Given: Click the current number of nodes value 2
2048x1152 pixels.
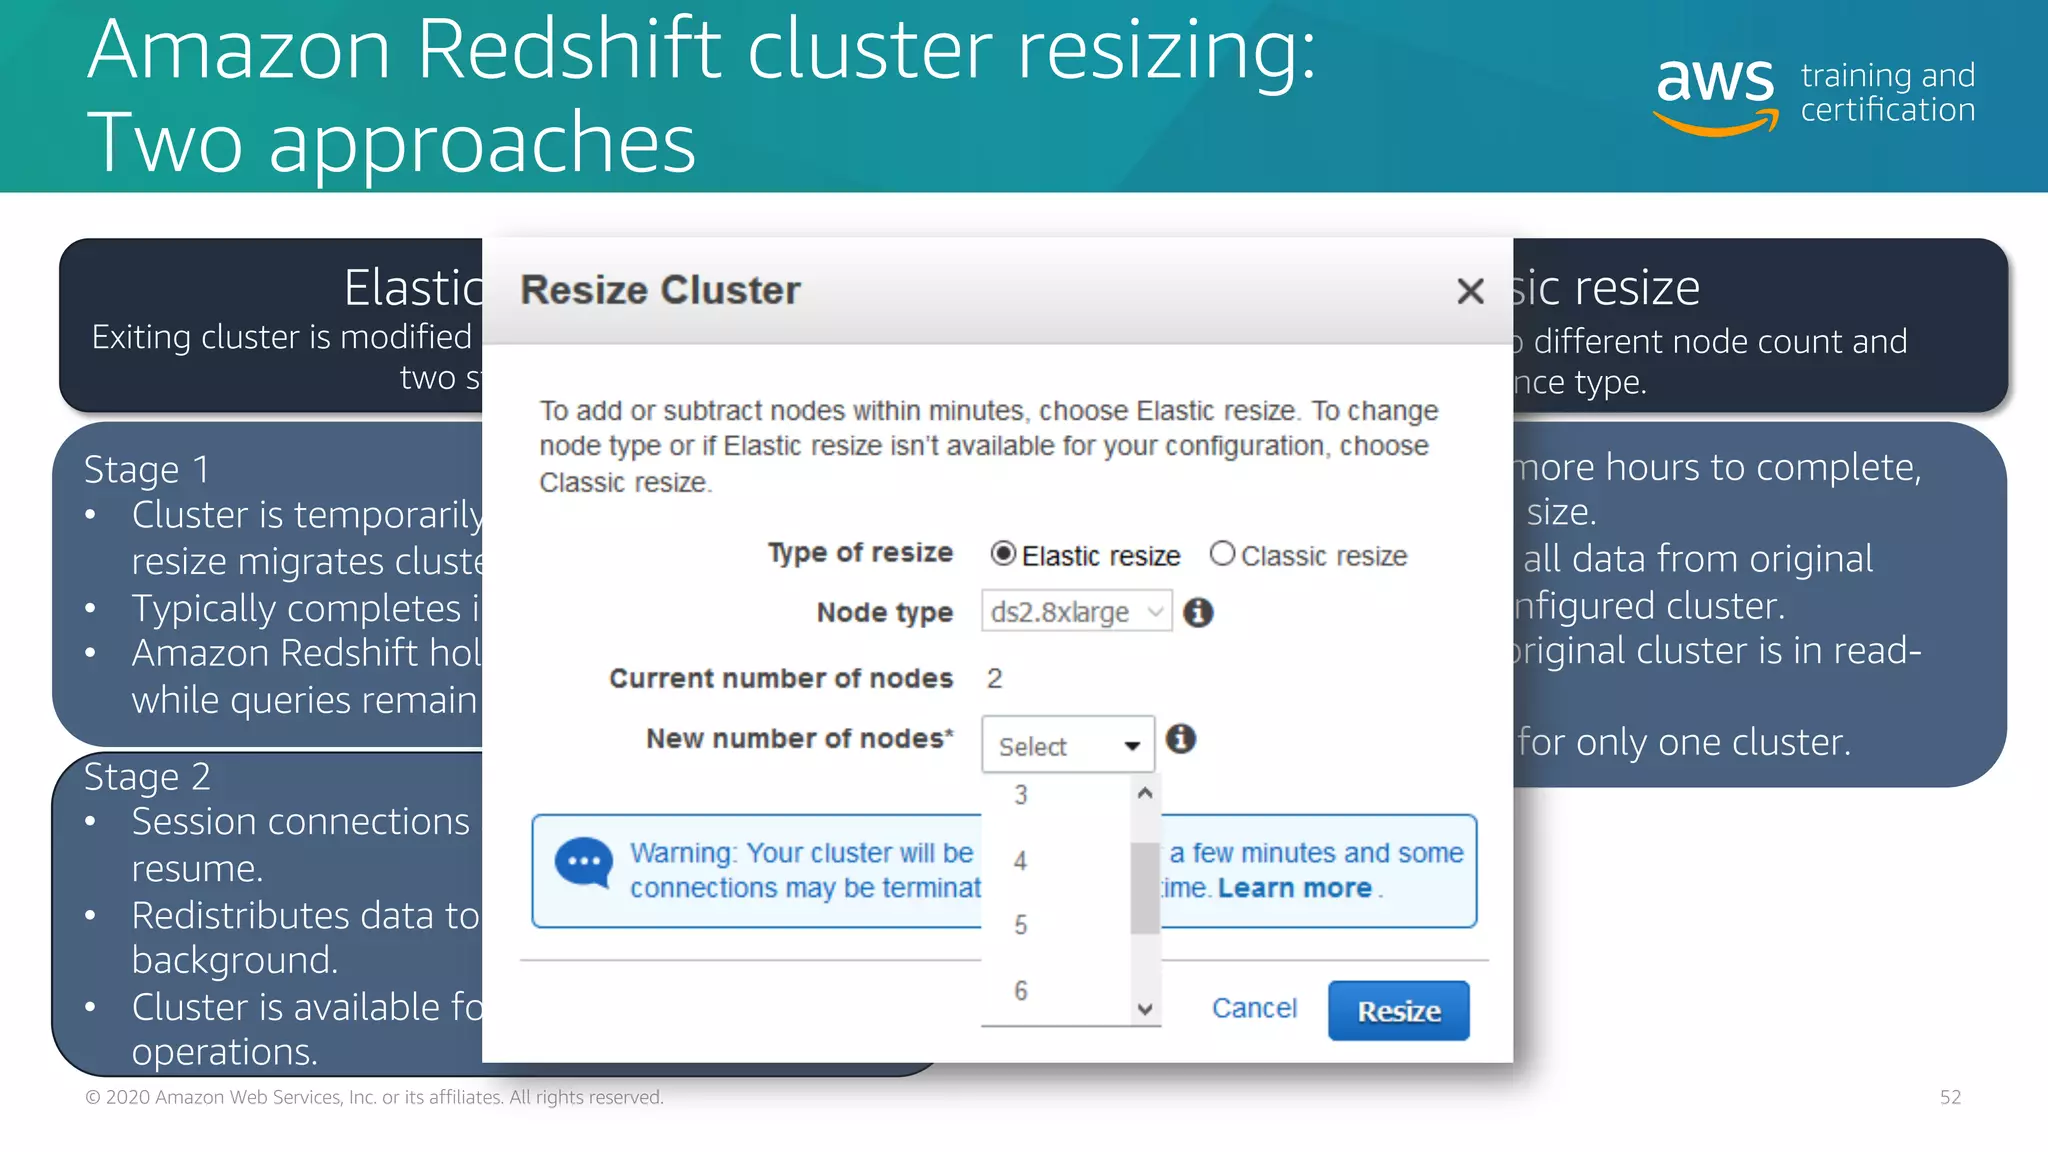Looking at the screenshot, I should [x=994, y=678].
